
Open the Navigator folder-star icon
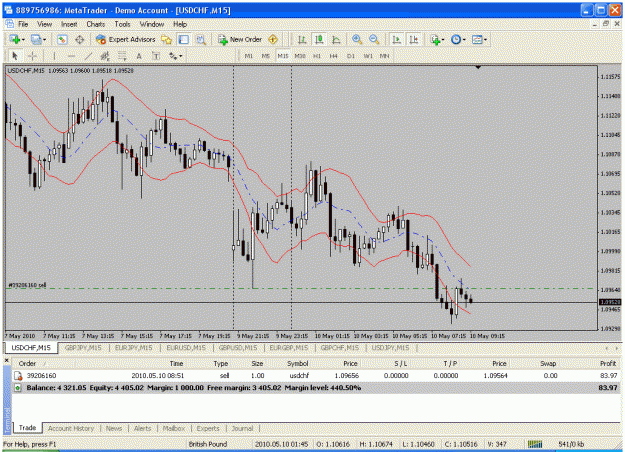166,39
